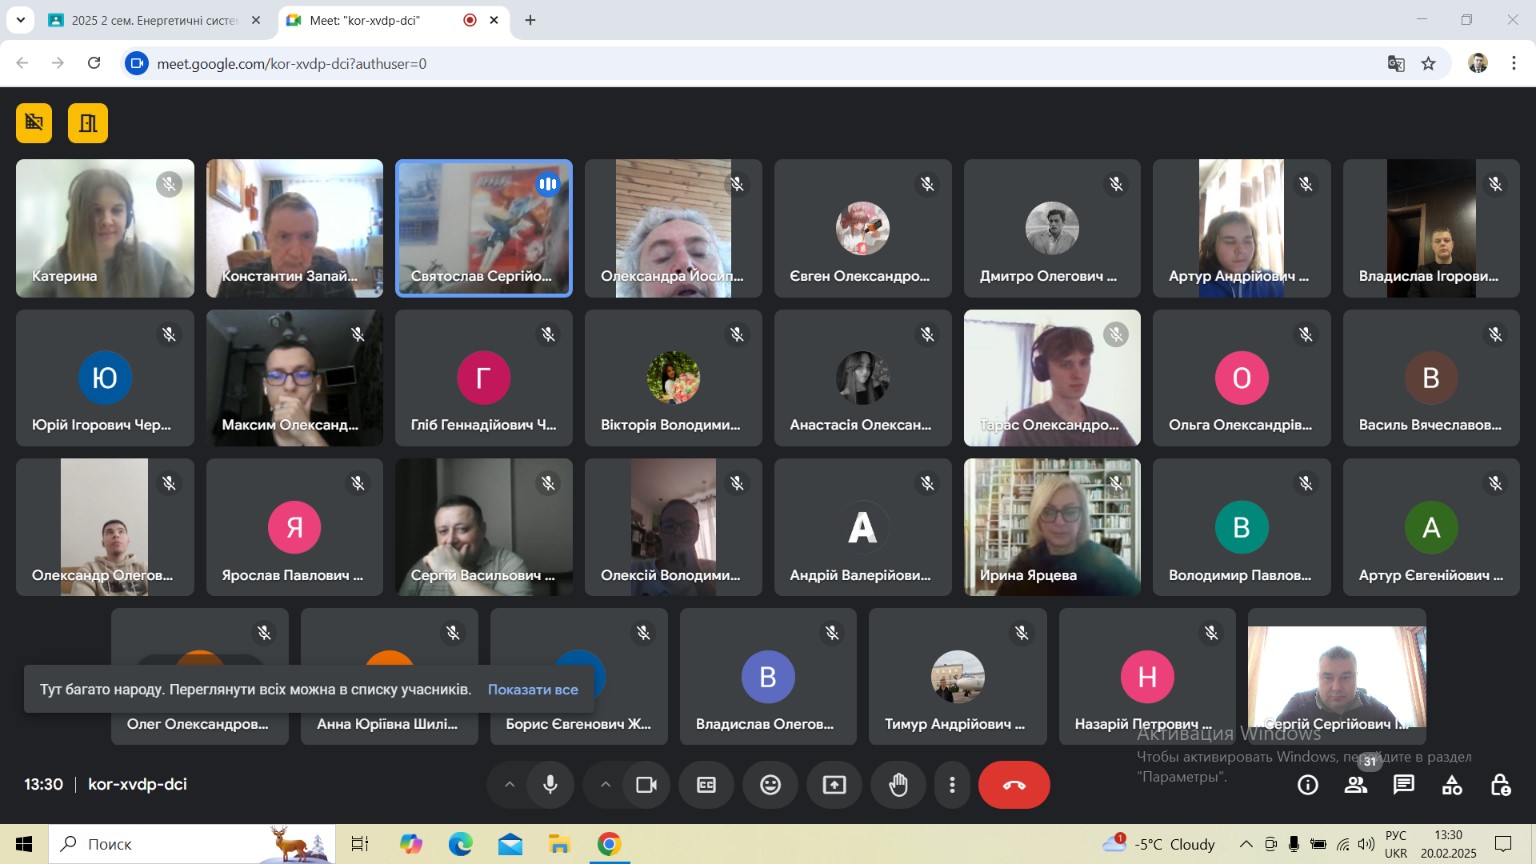This screenshot has height=864, width=1536.
Task: Open the emoji reactions picker
Action: (x=770, y=785)
